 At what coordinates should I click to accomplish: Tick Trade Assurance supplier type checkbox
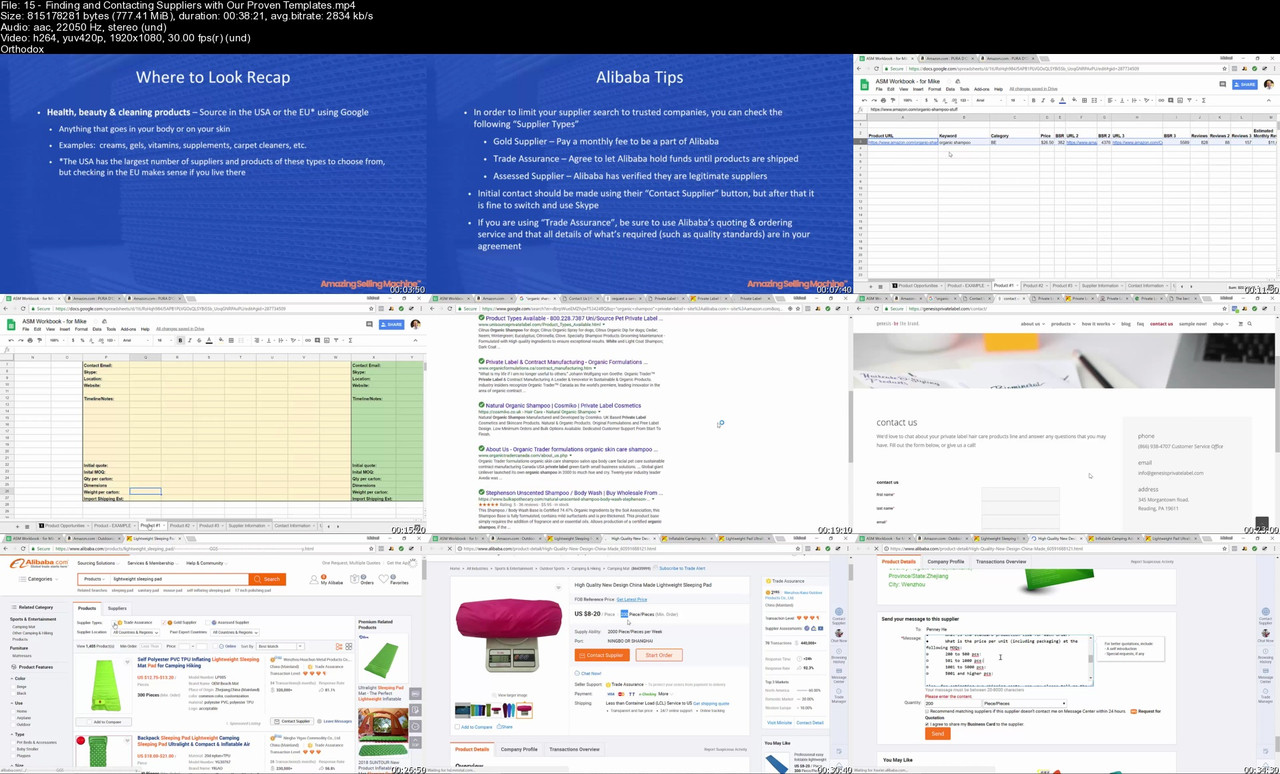click(114, 622)
